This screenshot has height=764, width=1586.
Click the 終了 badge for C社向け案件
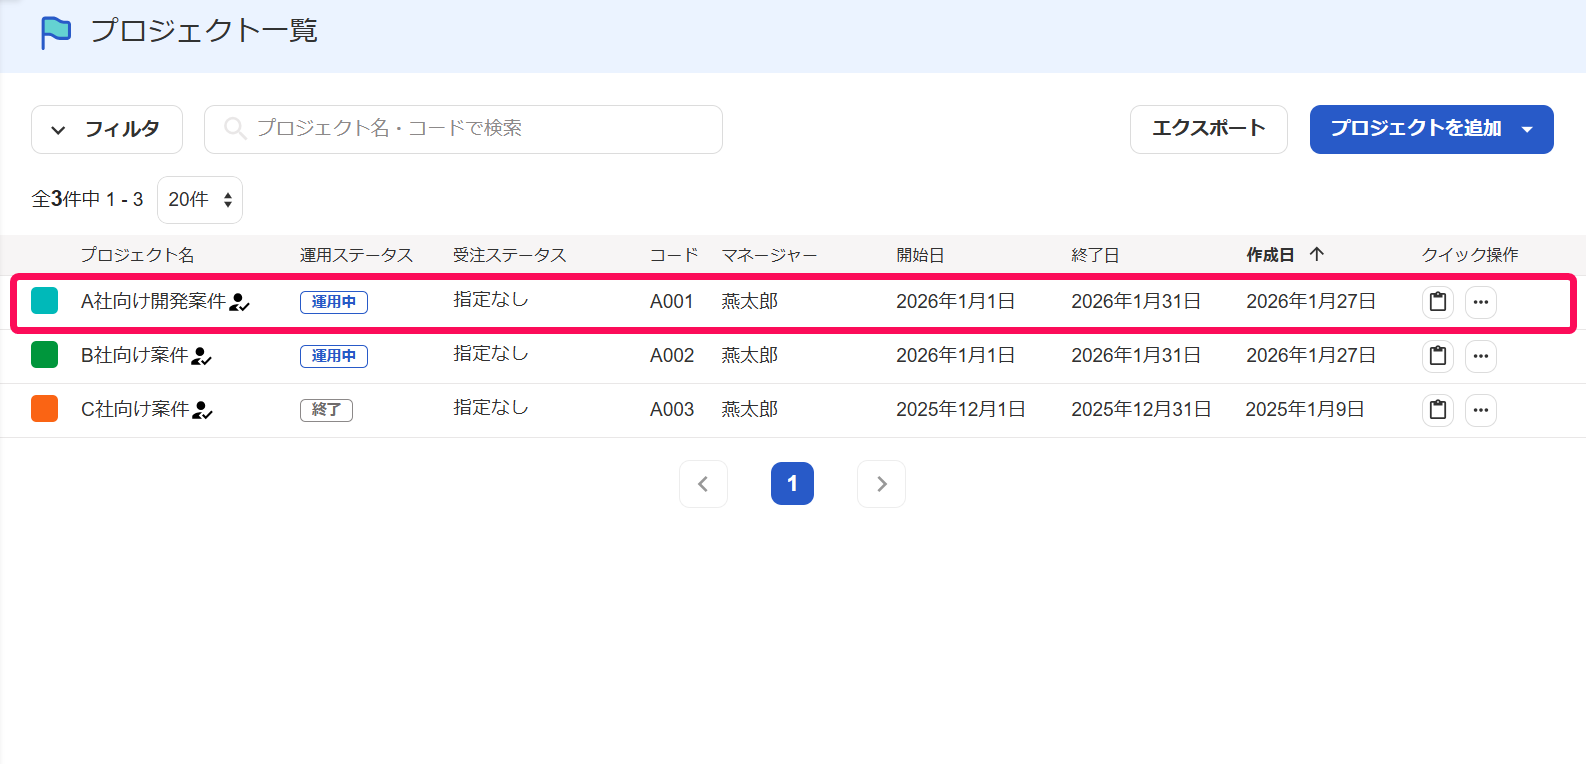click(x=326, y=410)
